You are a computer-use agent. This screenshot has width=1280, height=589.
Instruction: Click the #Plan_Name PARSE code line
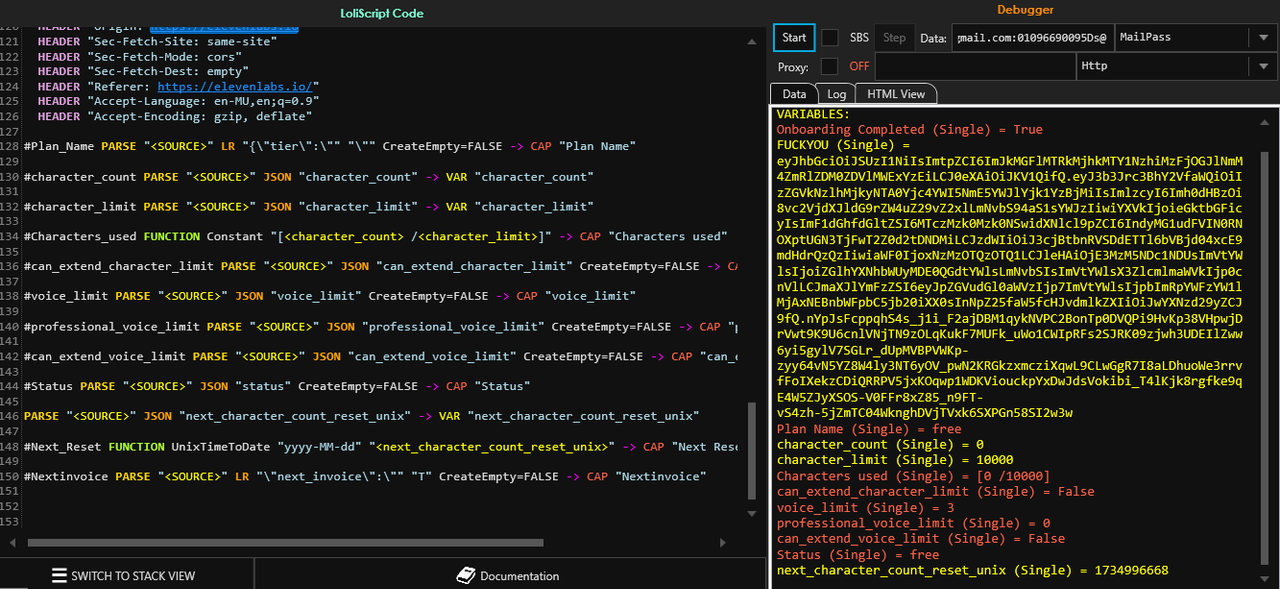coord(330,146)
